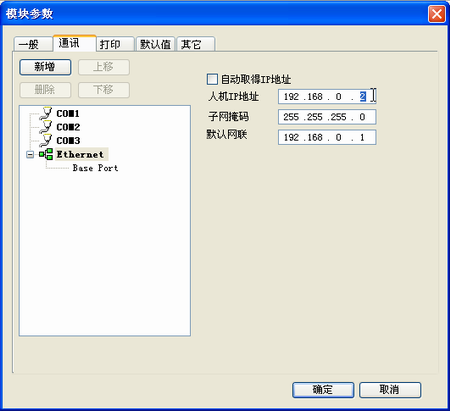The image size is (450, 411).
Task: Click the 人机IP地址 input field
Action: pyautogui.click(x=327, y=97)
